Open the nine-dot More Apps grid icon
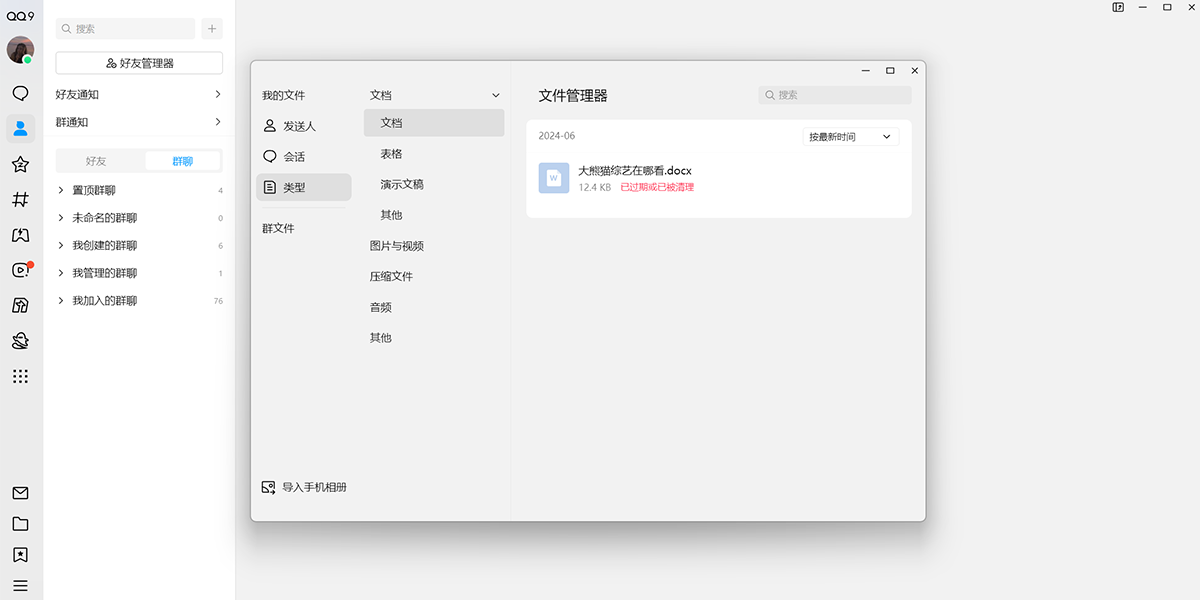This screenshot has width=1200, height=600. tap(20, 375)
